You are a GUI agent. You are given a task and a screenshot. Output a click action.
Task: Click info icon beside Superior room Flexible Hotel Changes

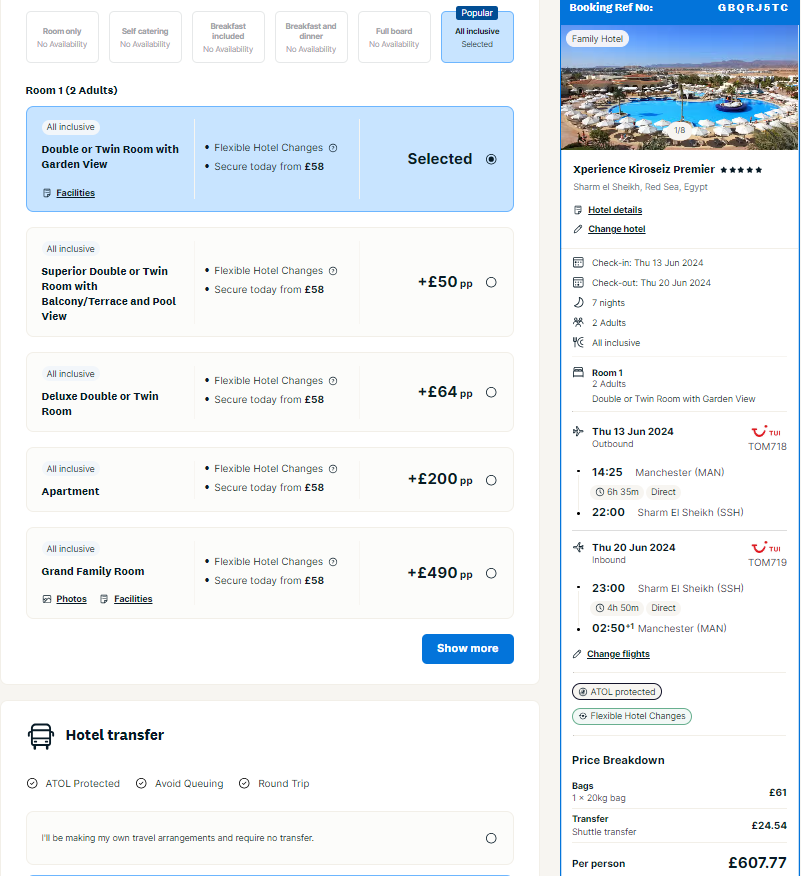pos(333,271)
